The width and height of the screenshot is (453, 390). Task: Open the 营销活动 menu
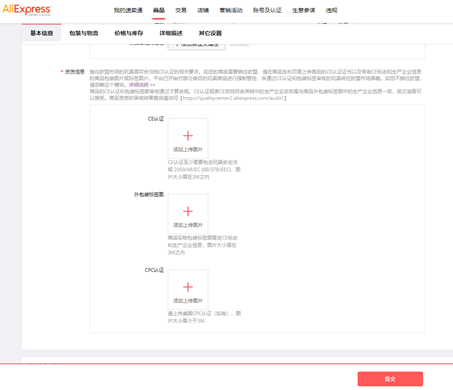tap(231, 10)
